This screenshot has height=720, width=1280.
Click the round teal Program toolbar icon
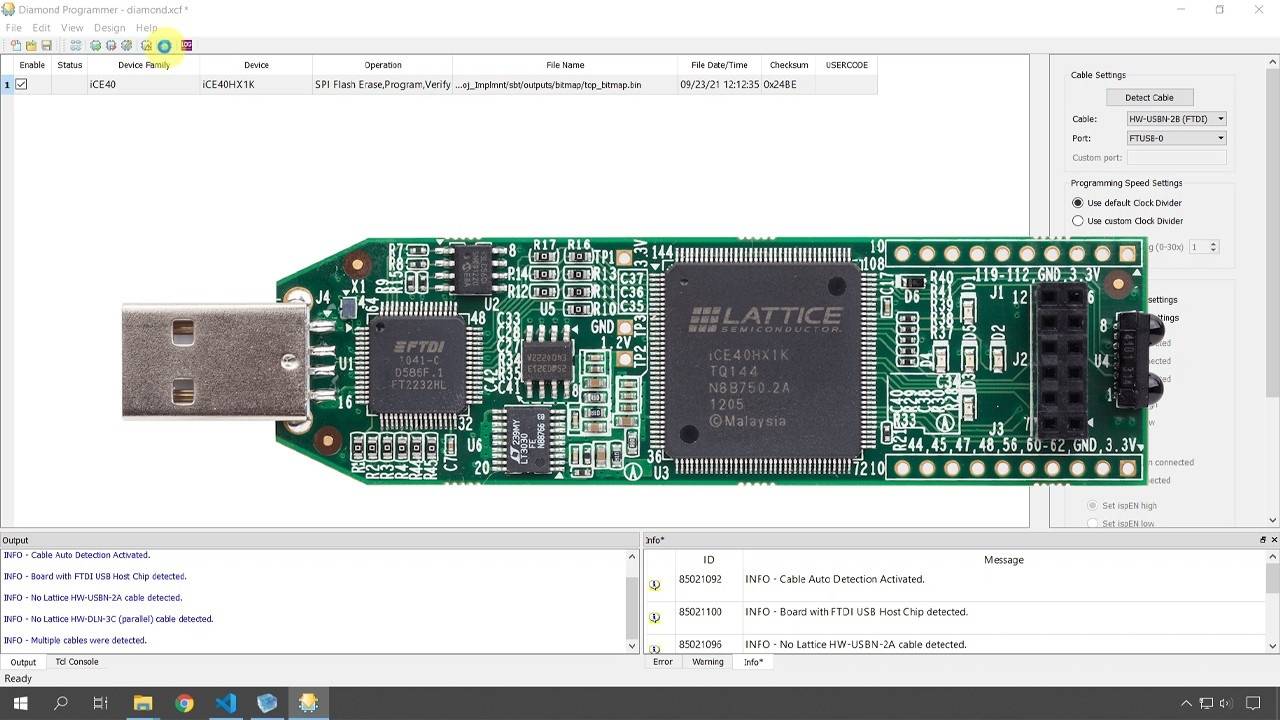click(164, 46)
